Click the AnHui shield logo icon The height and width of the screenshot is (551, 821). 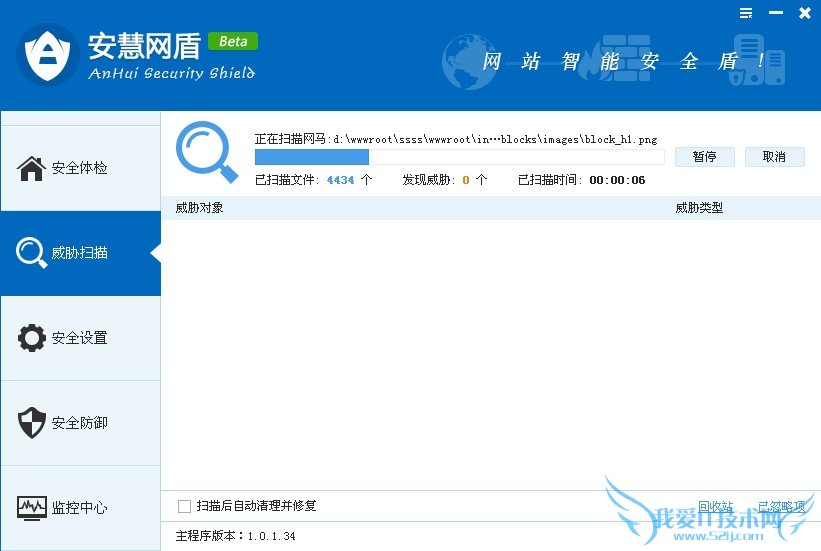tap(48, 55)
